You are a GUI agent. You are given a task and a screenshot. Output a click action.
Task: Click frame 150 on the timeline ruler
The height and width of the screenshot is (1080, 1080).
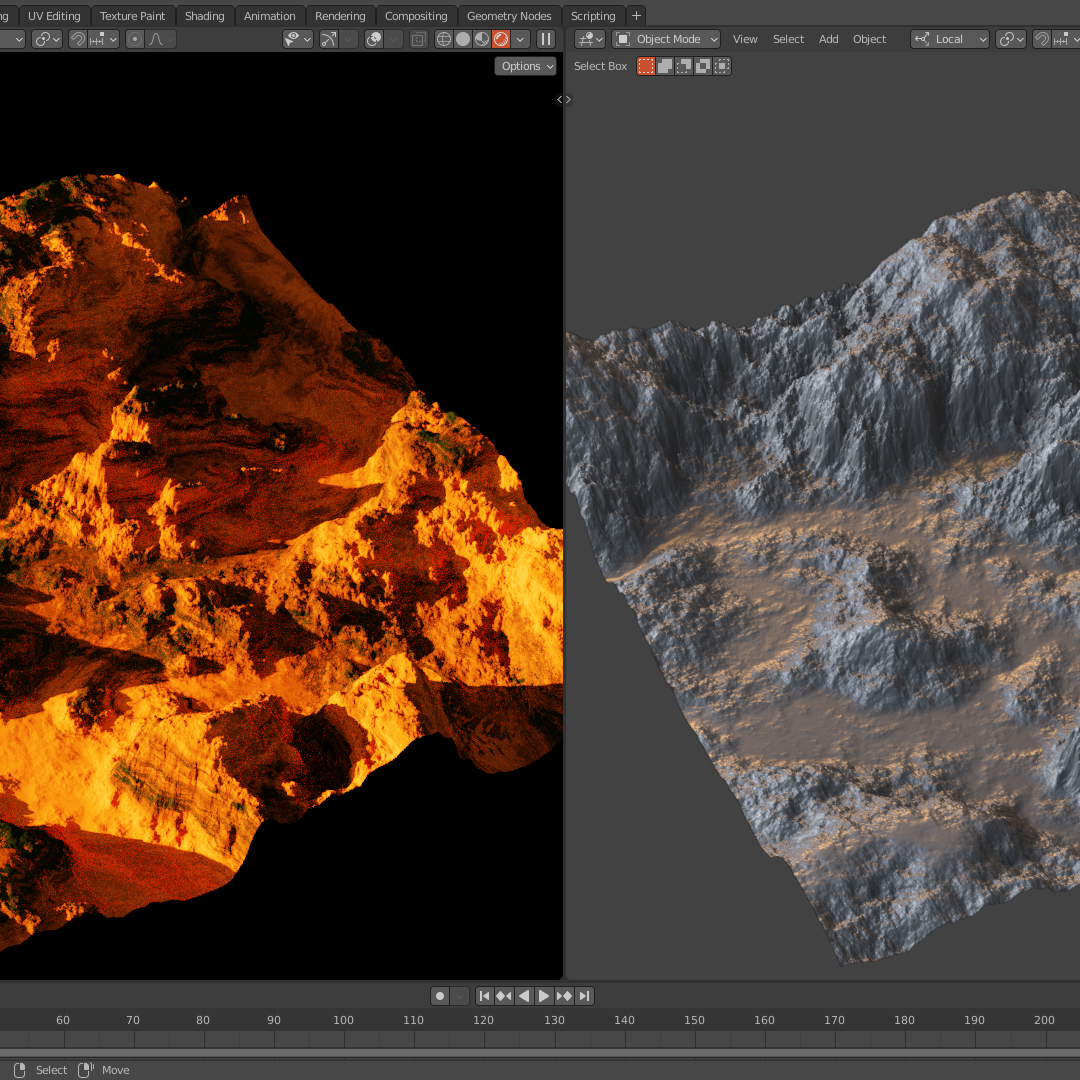(x=694, y=1020)
